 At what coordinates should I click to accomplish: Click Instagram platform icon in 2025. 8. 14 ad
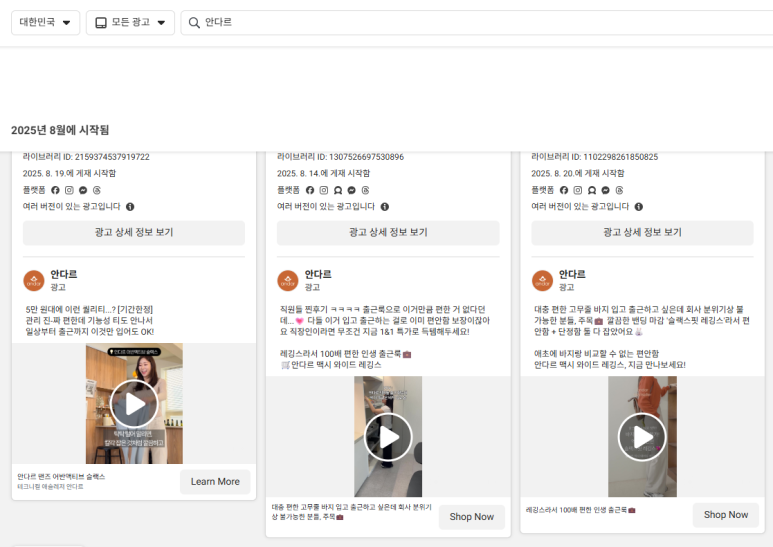[323, 190]
